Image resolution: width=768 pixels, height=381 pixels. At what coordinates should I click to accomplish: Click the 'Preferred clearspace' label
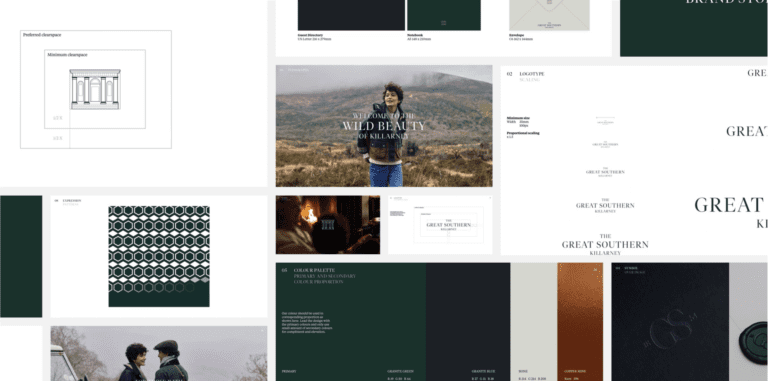click(42, 35)
